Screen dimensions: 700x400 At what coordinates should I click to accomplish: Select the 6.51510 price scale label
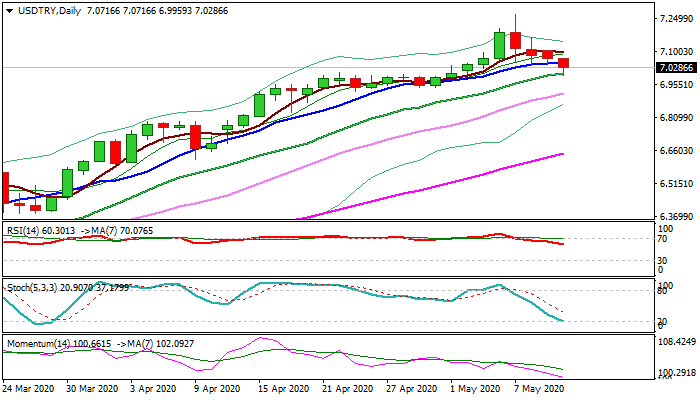point(677,184)
